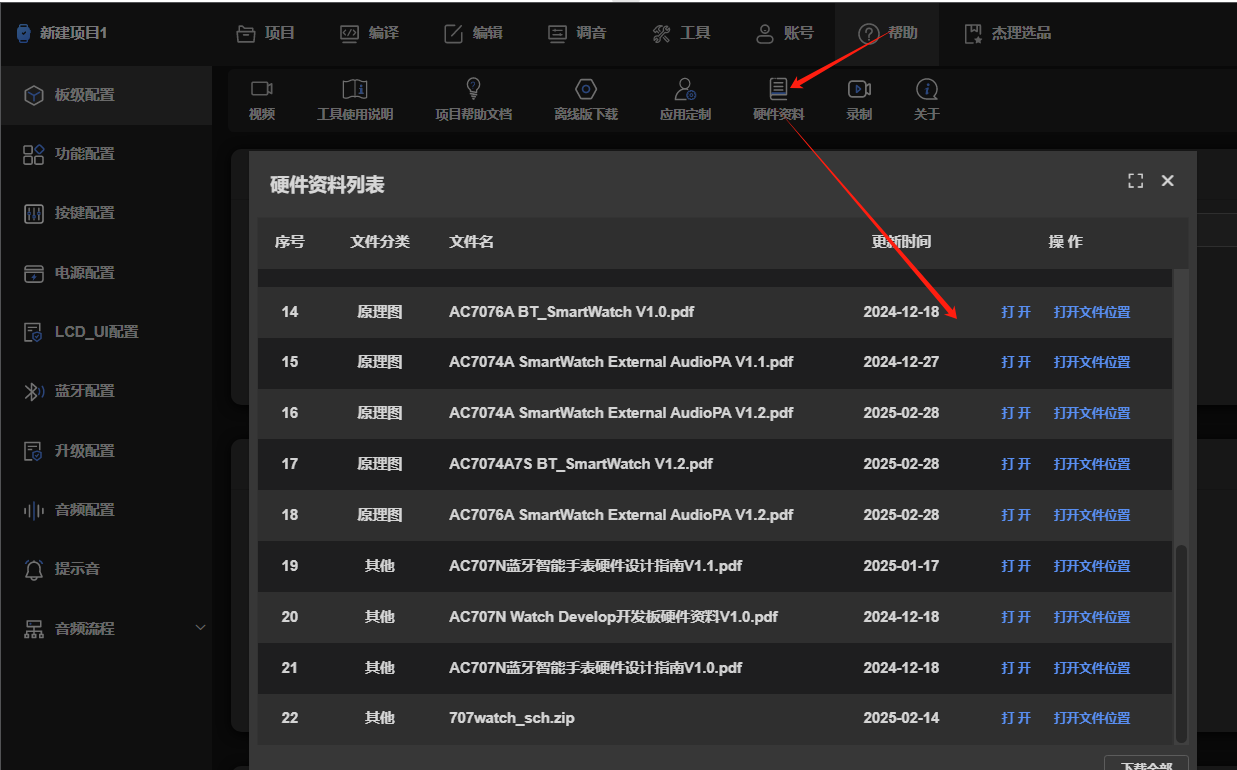Click the 更新时间 column header

[901, 242]
